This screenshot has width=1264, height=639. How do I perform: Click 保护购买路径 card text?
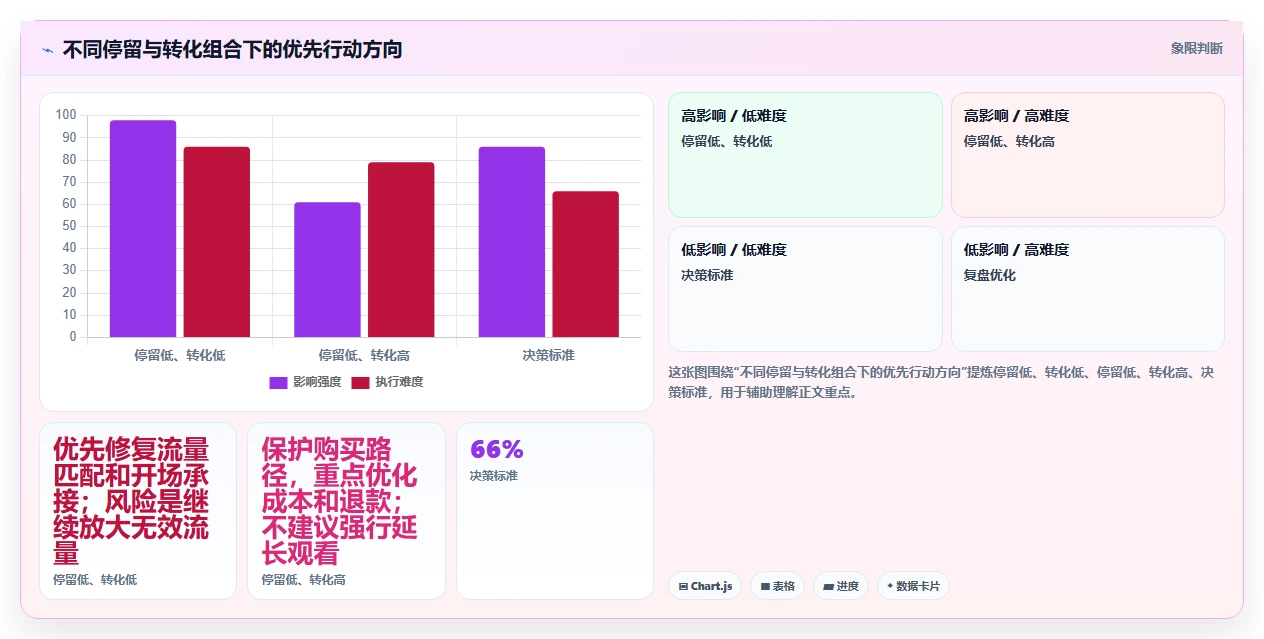pos(339,501)
